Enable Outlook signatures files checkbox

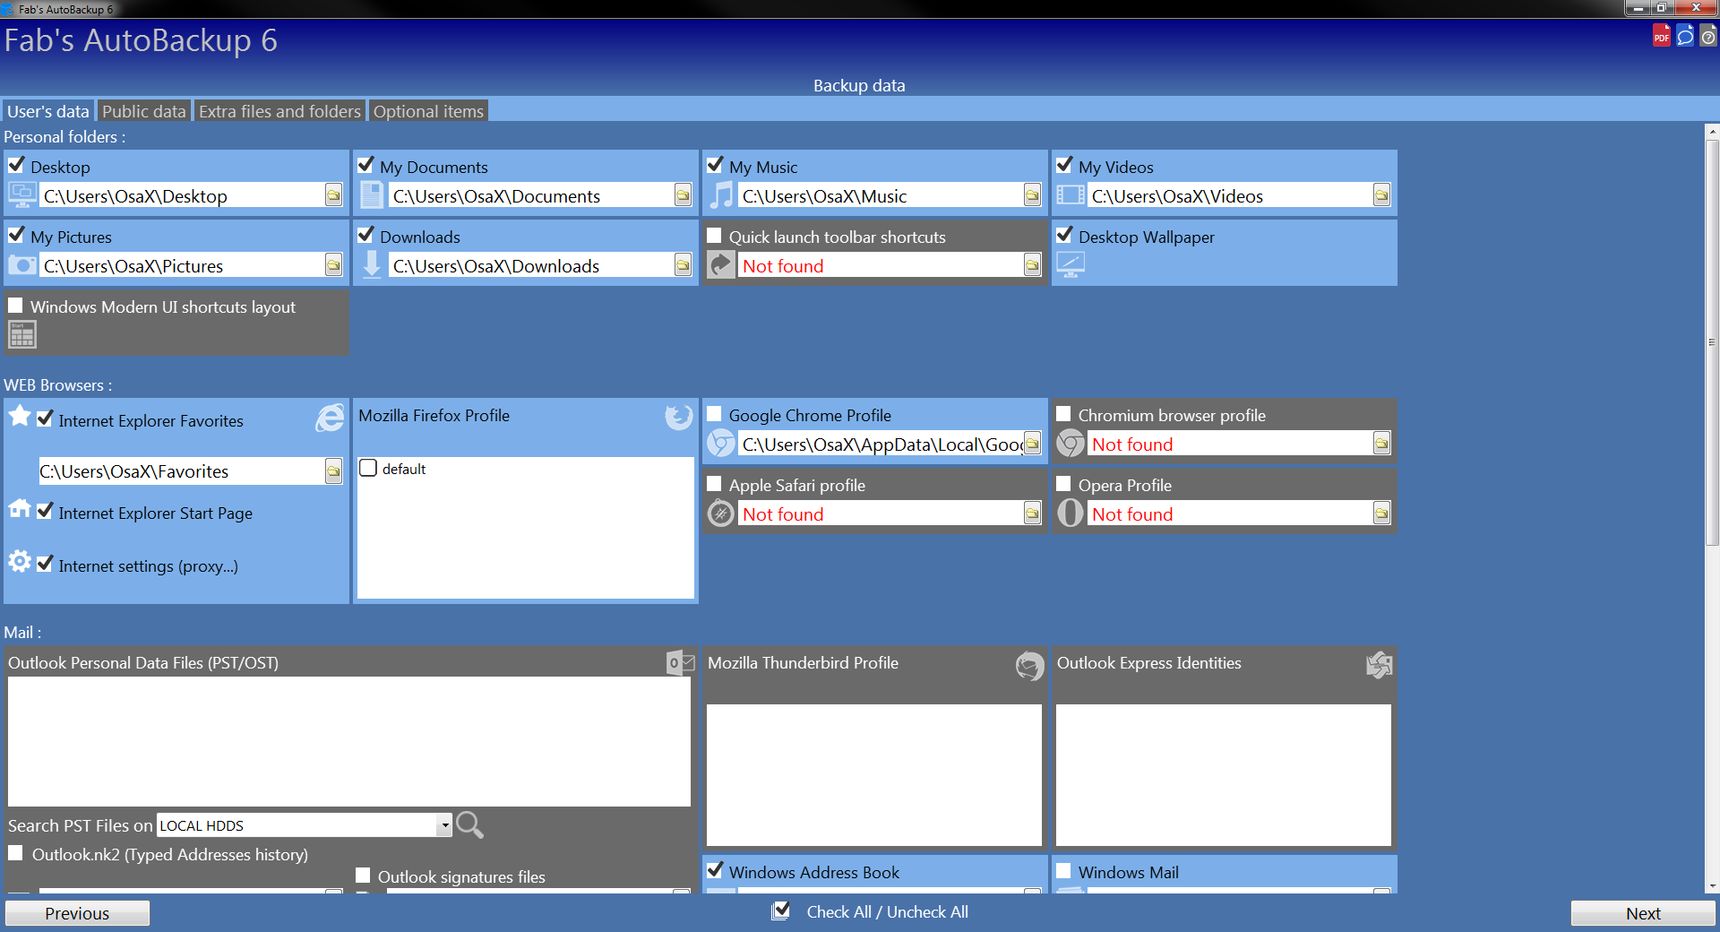[363, 876]
